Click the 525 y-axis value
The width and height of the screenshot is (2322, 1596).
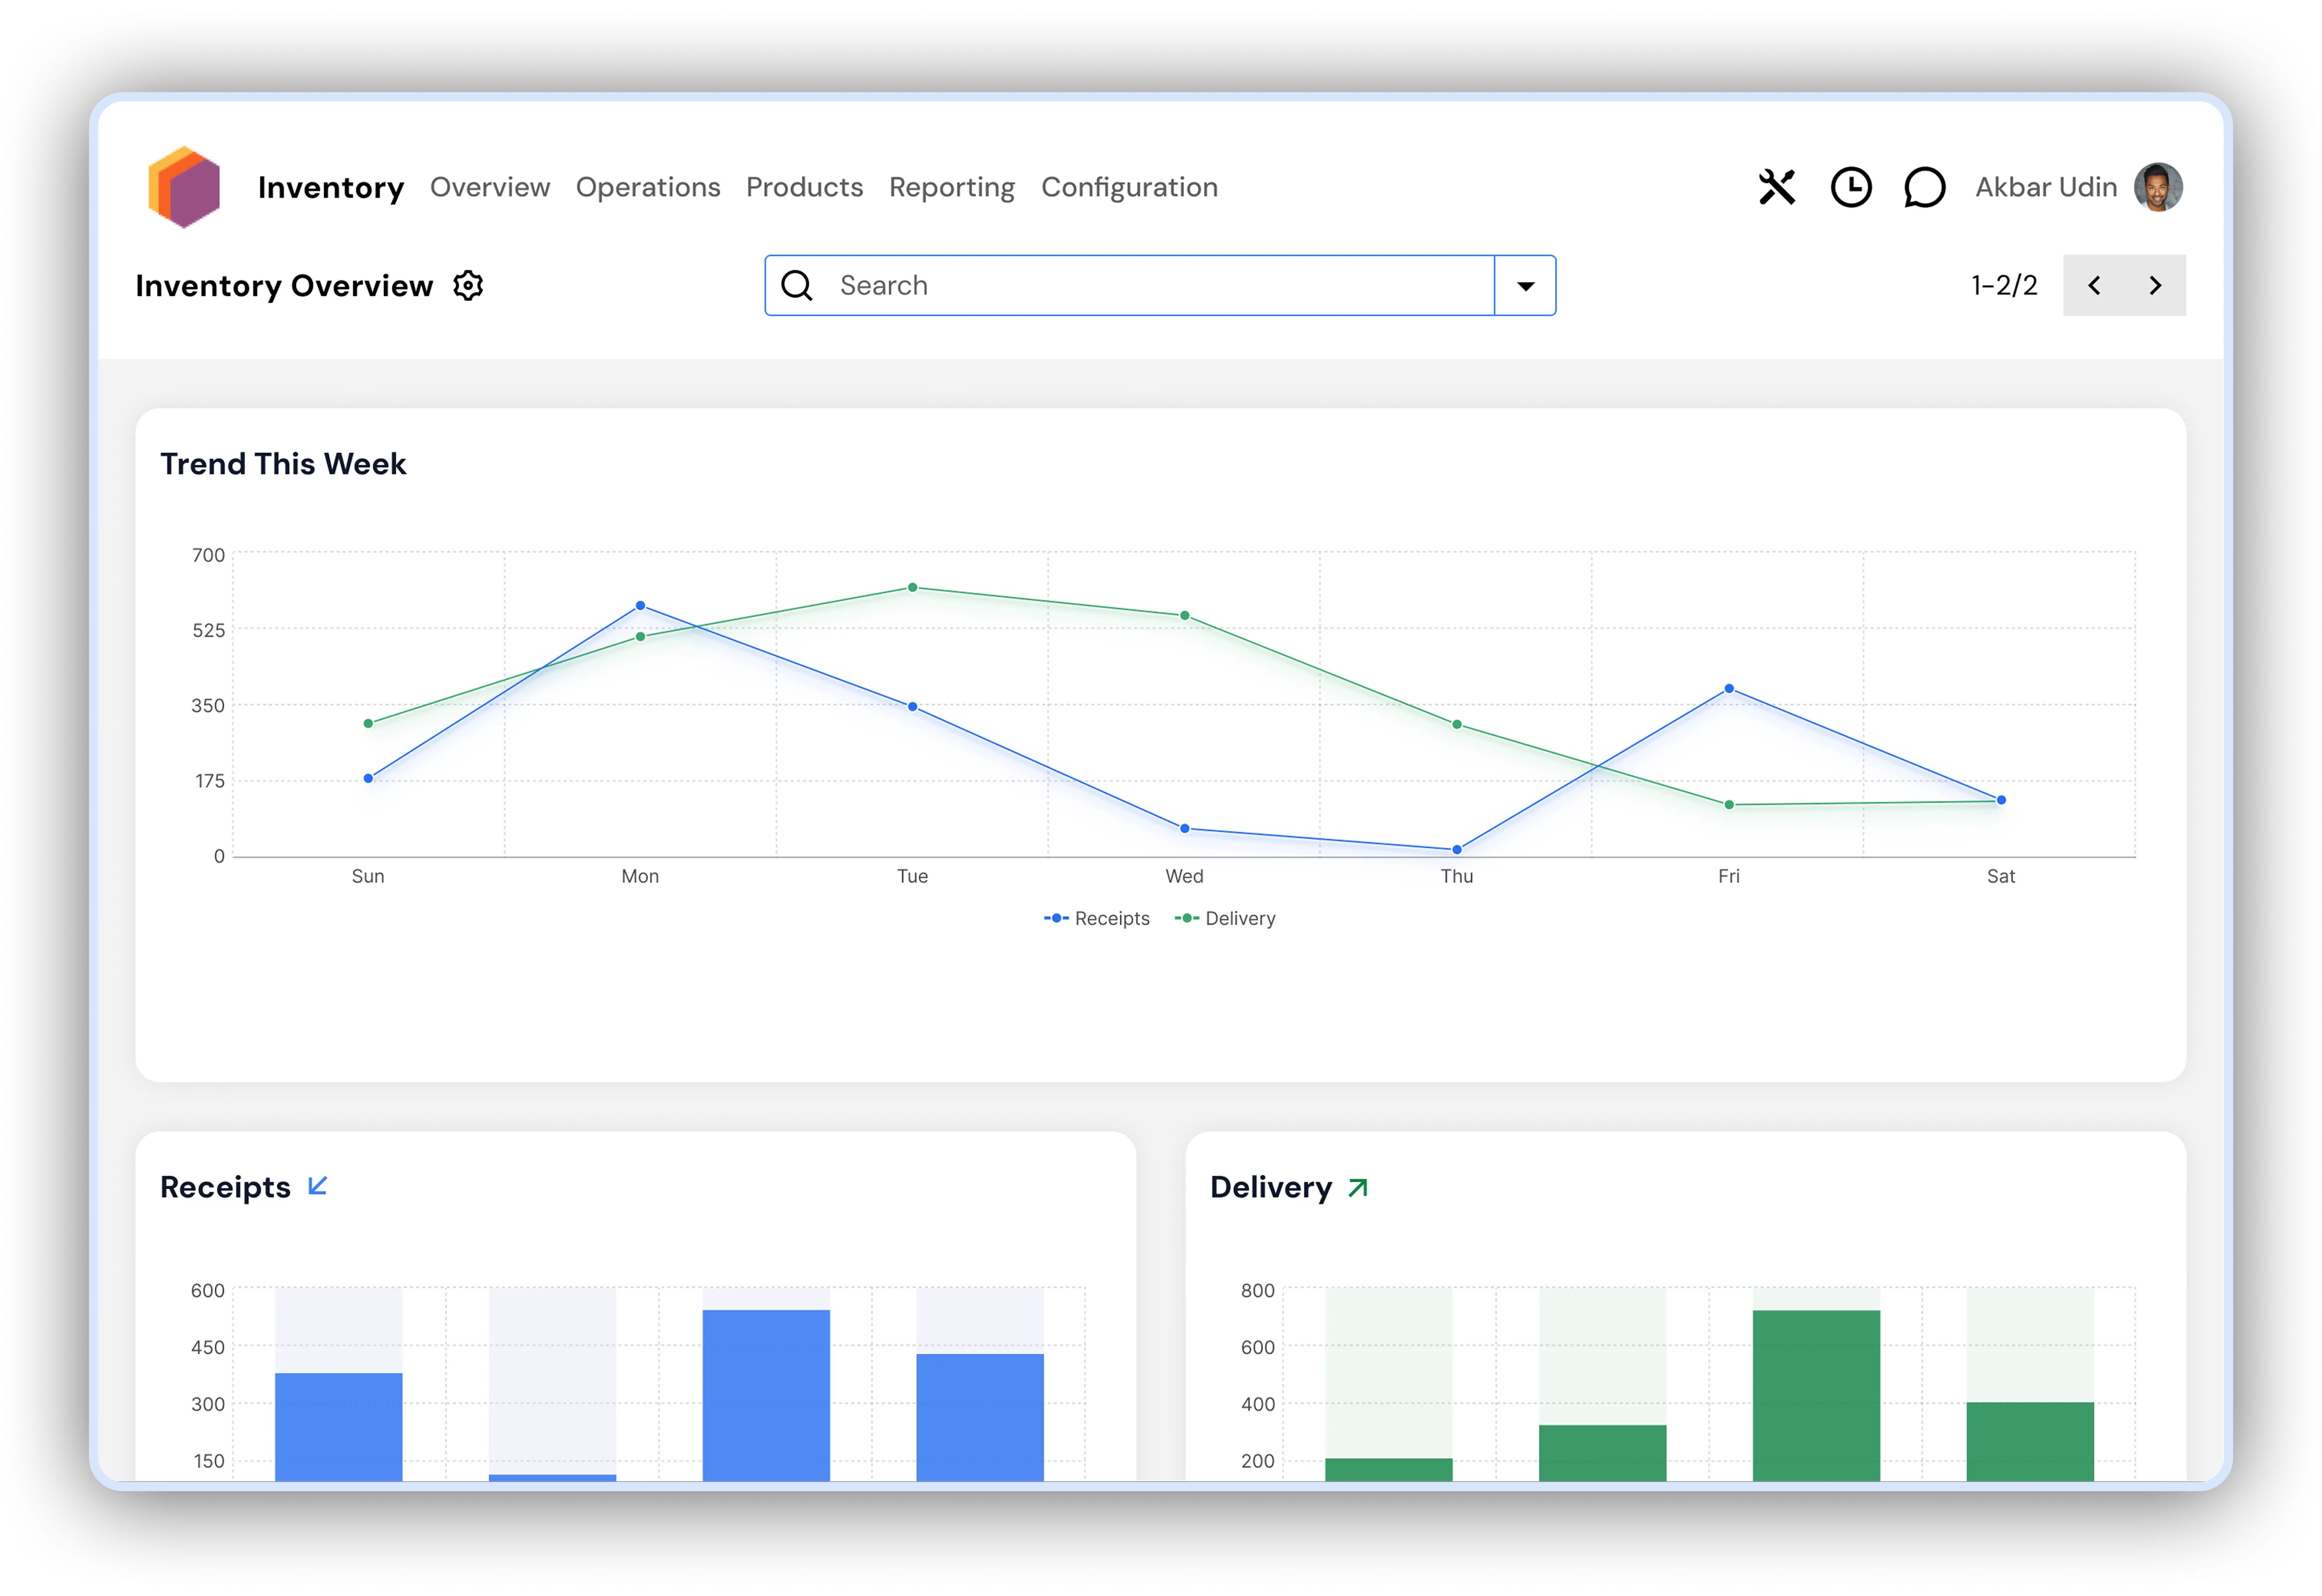click(x=208, y=630)
